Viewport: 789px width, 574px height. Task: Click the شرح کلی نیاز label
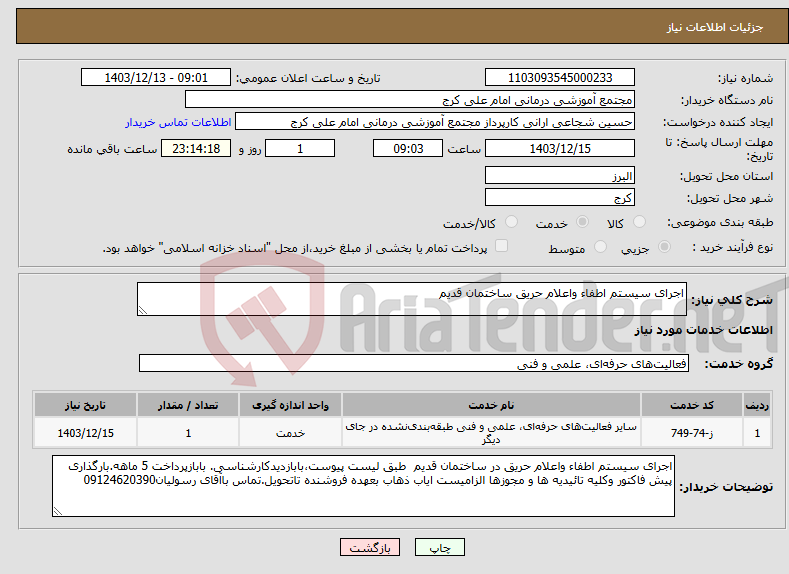[732, 300]
